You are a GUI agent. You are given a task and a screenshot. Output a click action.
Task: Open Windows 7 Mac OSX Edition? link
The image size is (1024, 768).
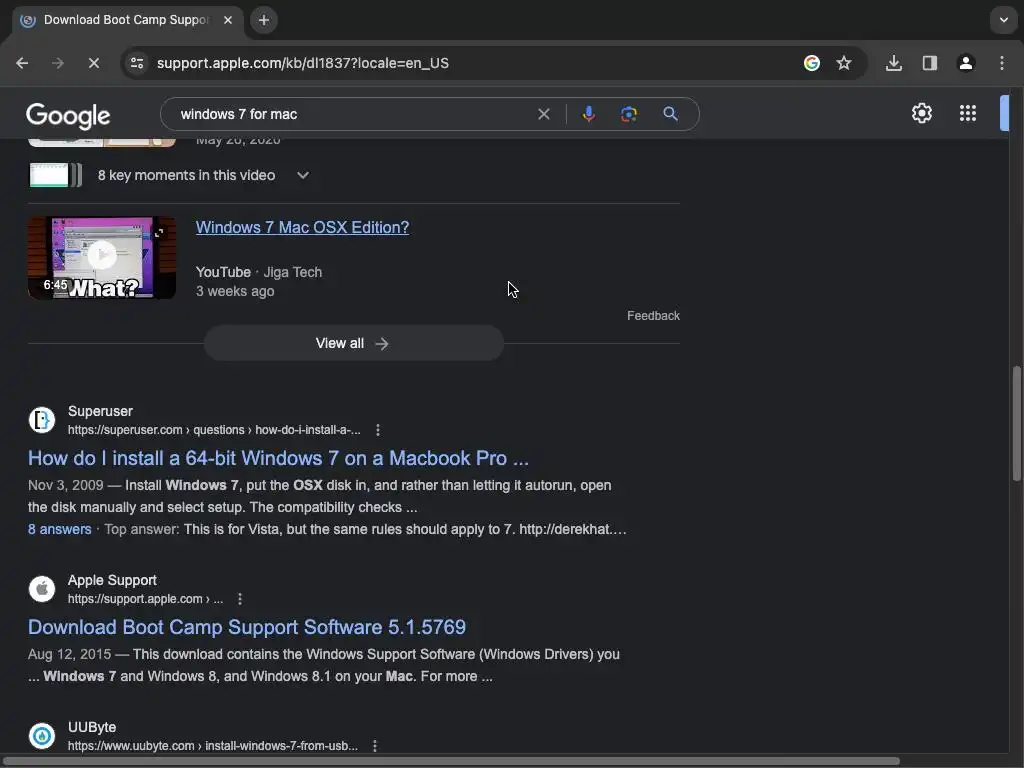302,227
